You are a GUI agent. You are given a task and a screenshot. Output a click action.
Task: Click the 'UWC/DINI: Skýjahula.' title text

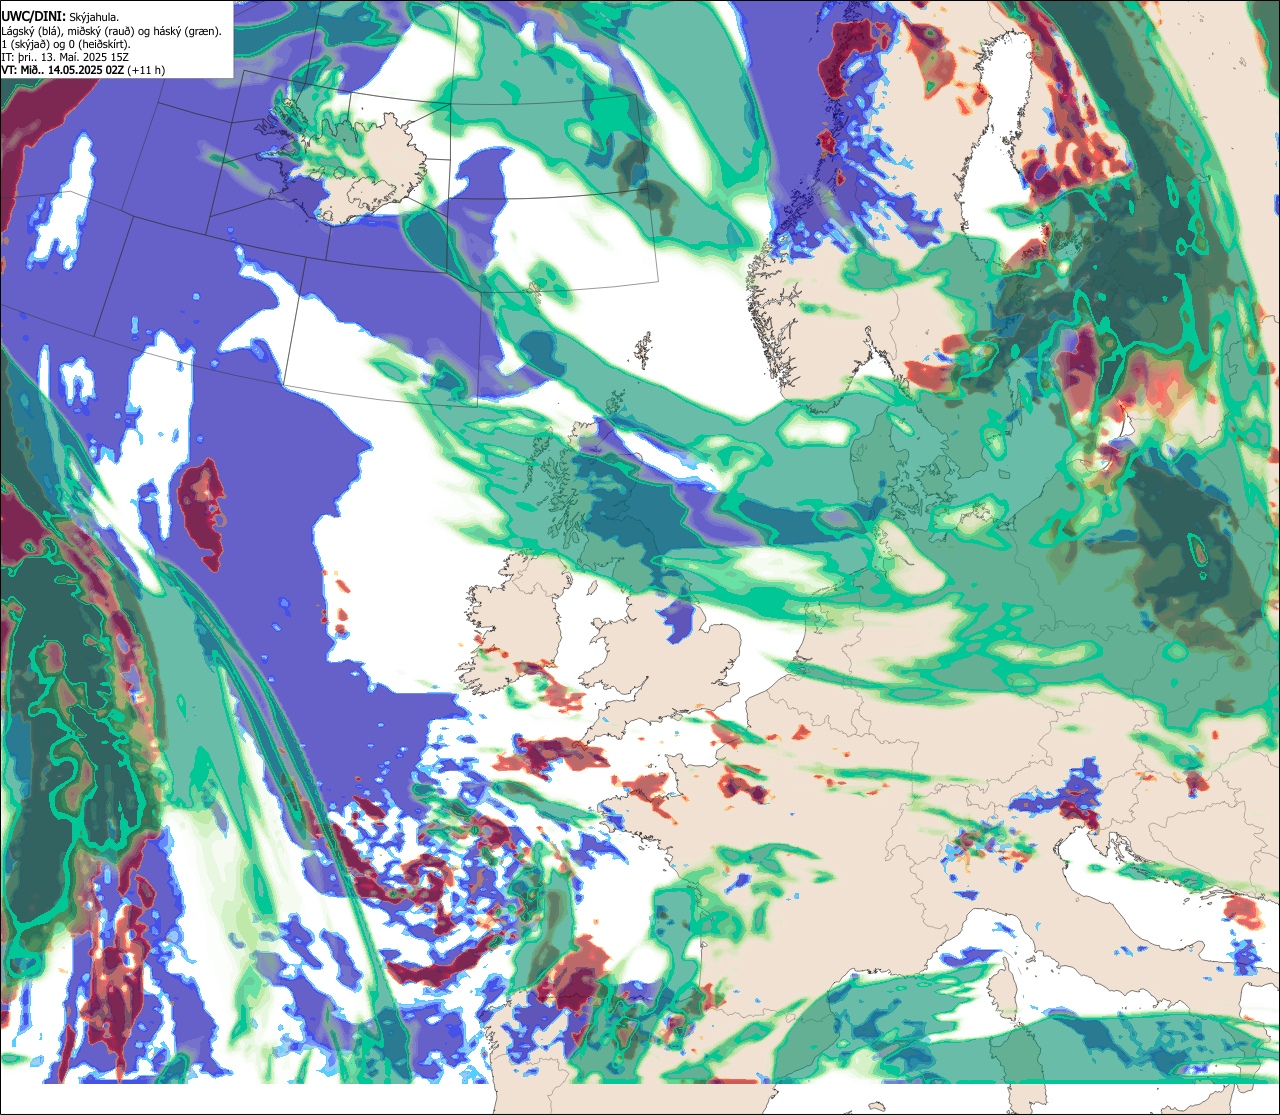(x=61, y=16)
